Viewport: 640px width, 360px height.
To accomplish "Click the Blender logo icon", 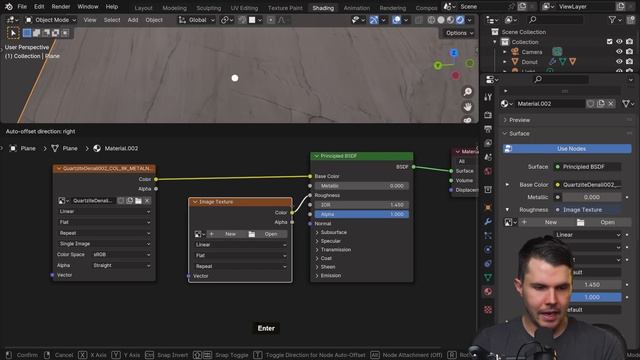I will (9, 7).
